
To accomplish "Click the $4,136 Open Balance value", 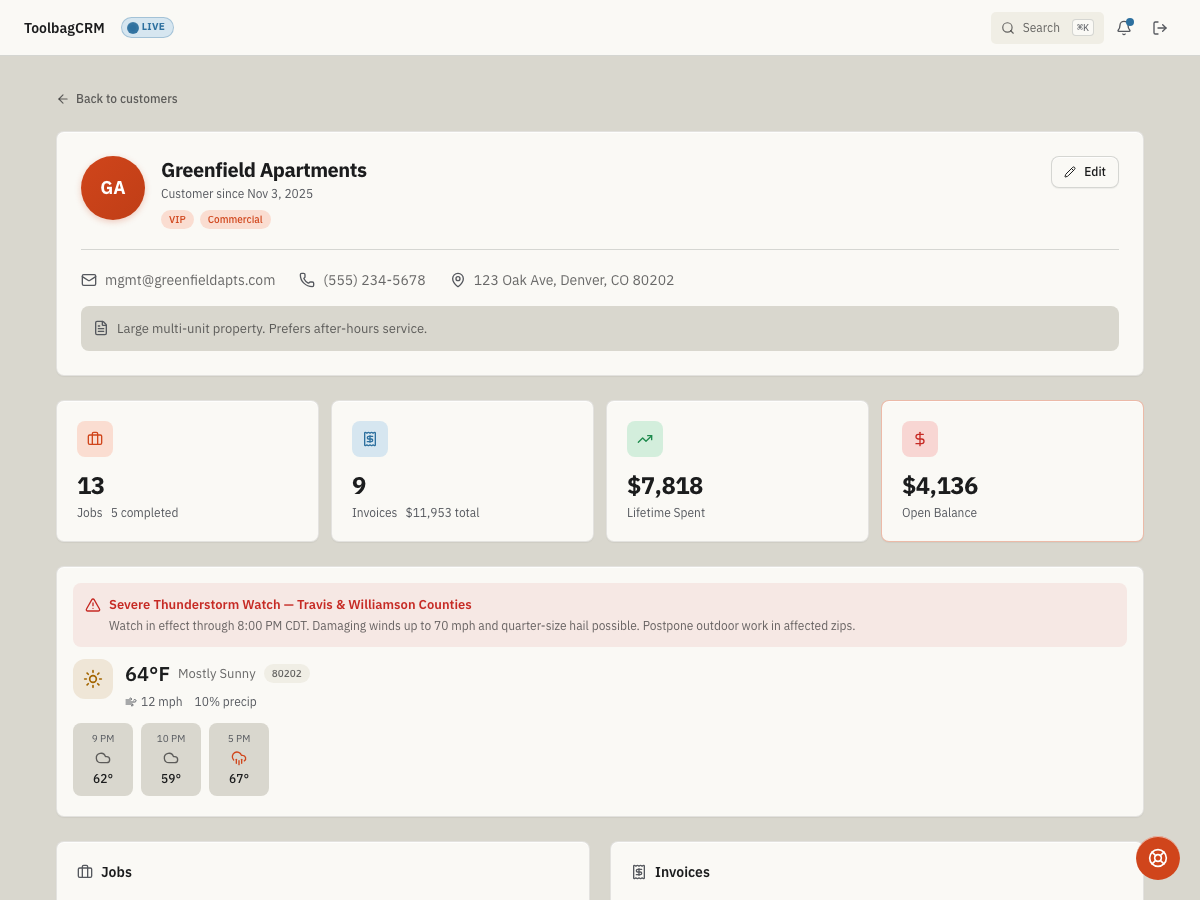I will (940, 486).
